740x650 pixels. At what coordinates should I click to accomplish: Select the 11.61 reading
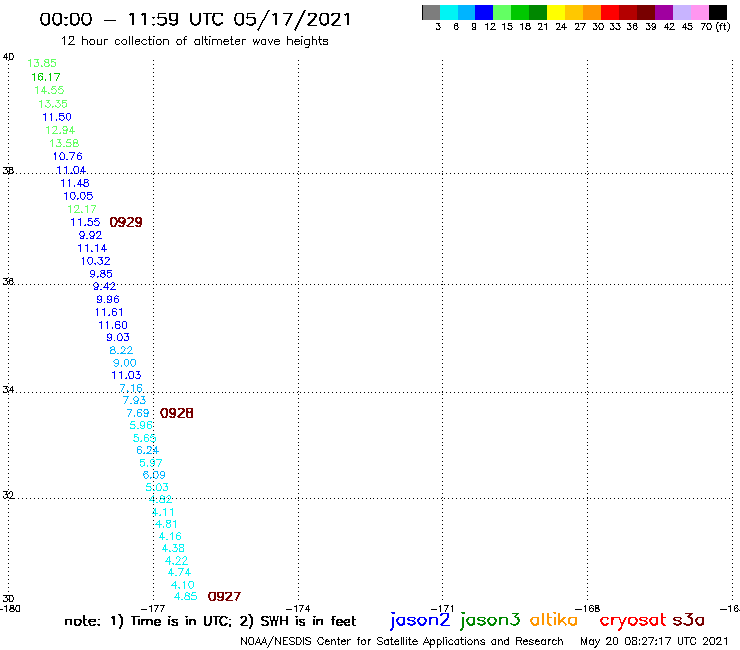pos(109,312)
